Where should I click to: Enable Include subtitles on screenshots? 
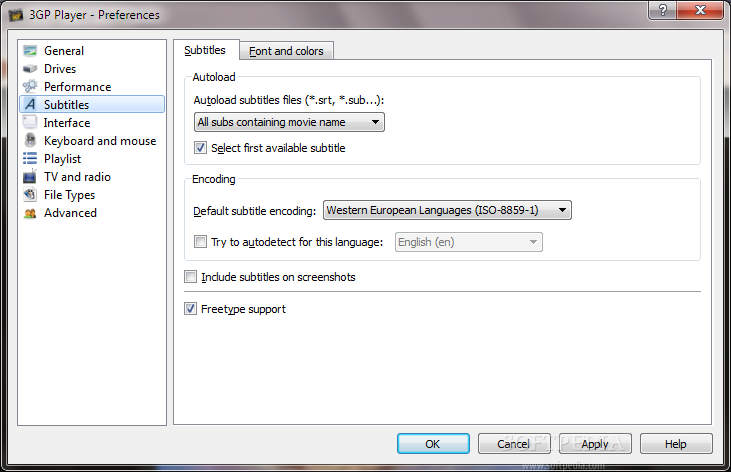[190, 277]
